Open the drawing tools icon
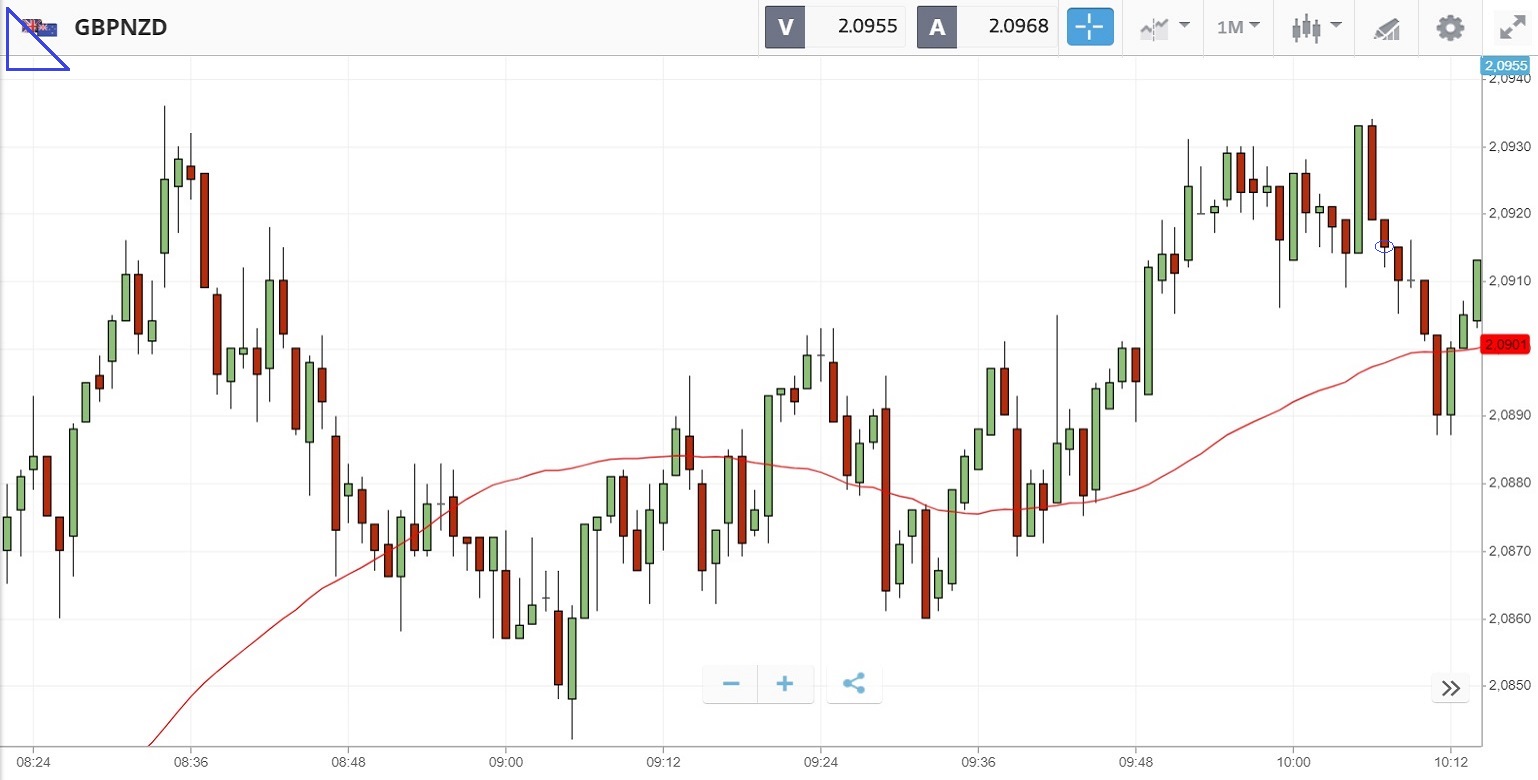Viewport: 1538px width, 780px height. [x=1387, y=28]
